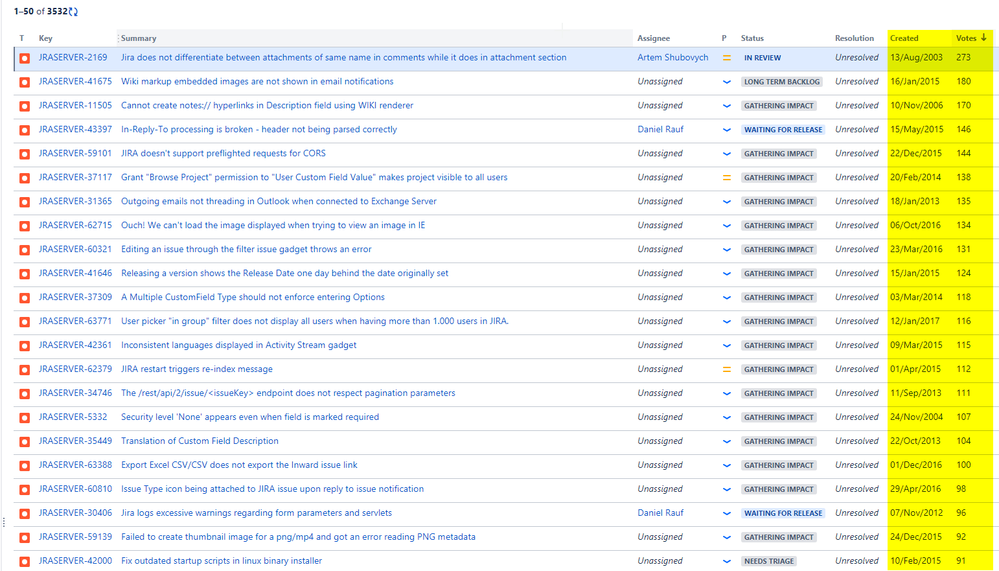
Task: Click the bug type icon for JRASERVER-2169
Action: click(x=24, y=58)
